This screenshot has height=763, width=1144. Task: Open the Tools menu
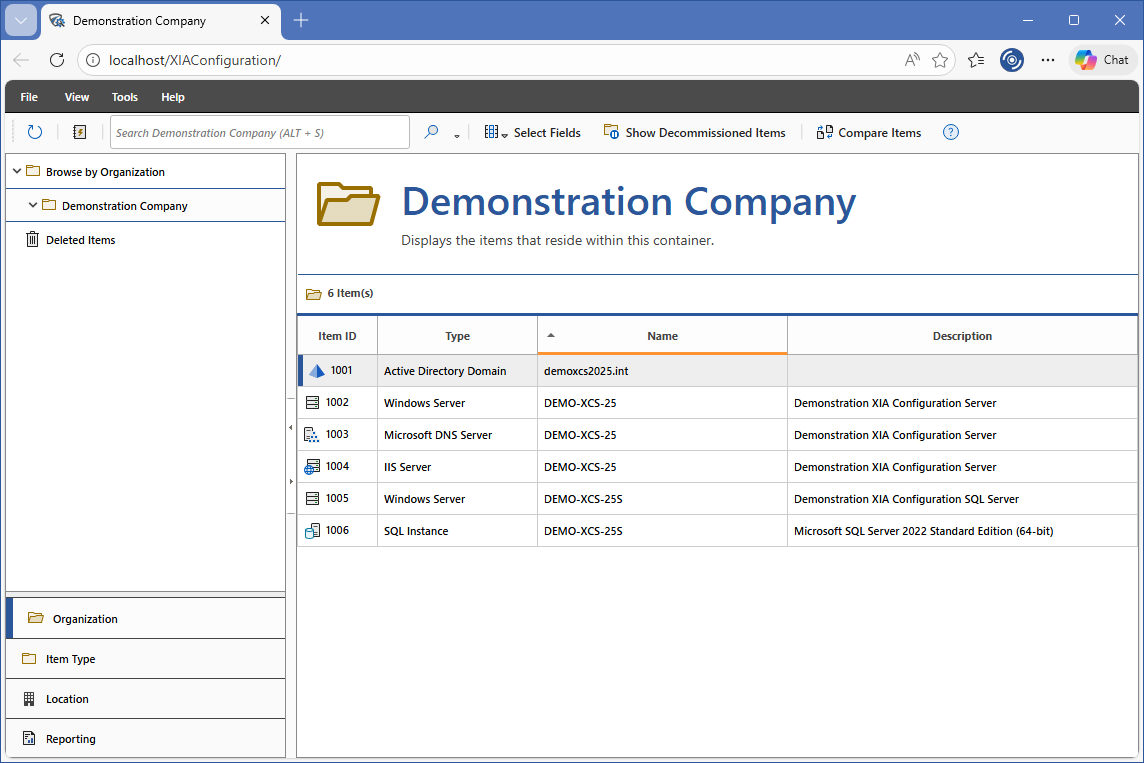click(125, 97)
